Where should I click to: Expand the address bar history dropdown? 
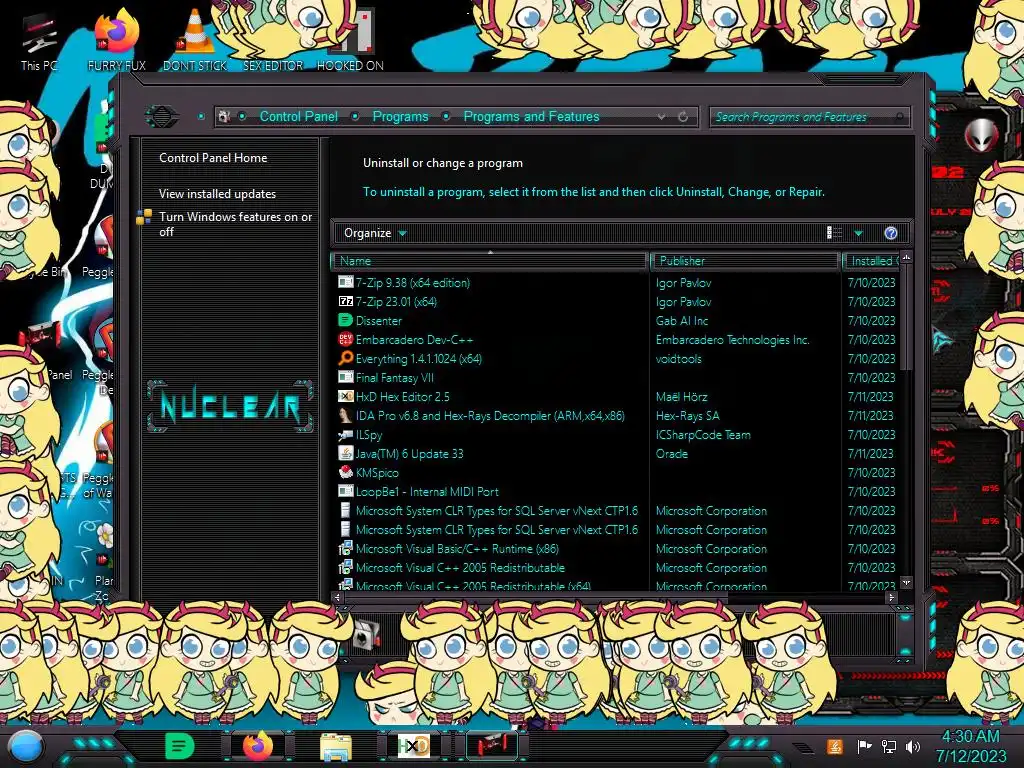(662, 117)
